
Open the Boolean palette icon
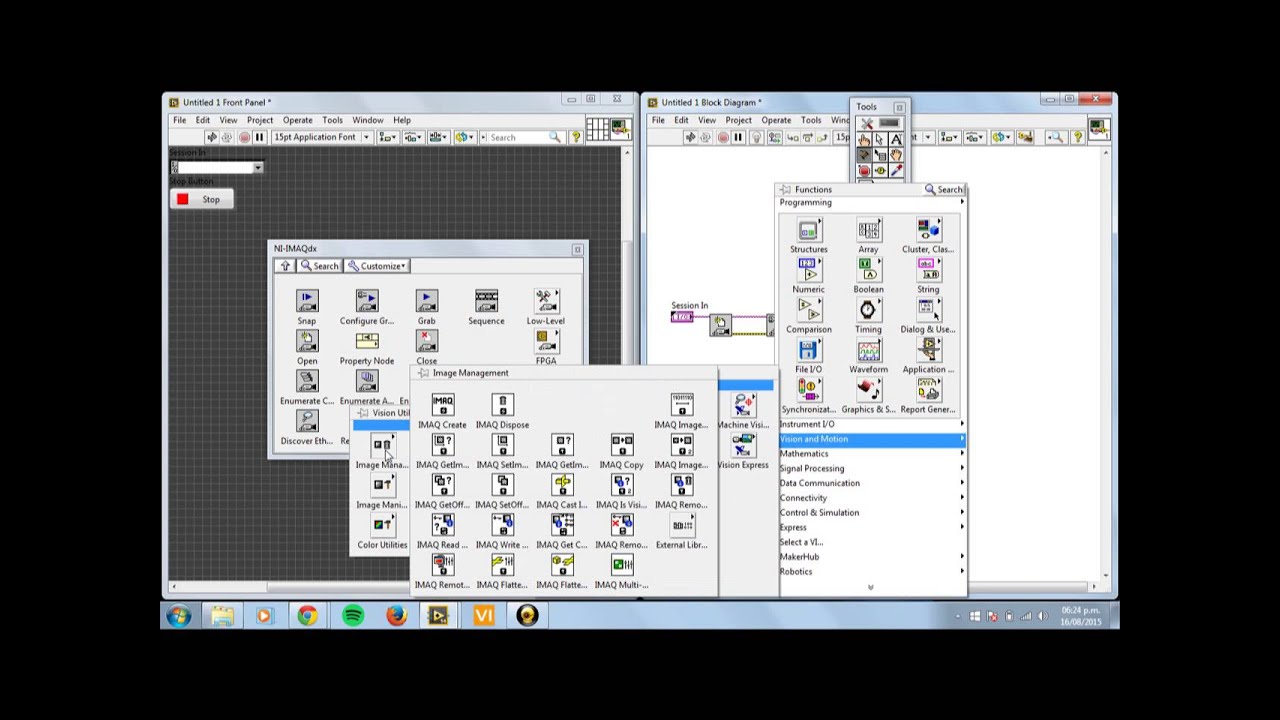click(868, 270)
